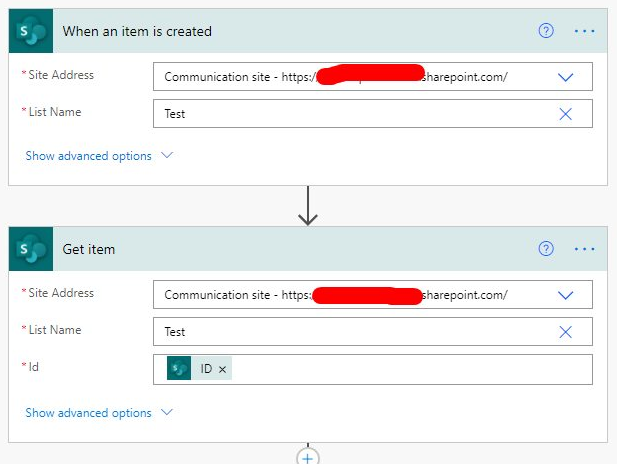619x464 pixels.
Task: Clear Get item's List Name value
Action: [565, 332]
